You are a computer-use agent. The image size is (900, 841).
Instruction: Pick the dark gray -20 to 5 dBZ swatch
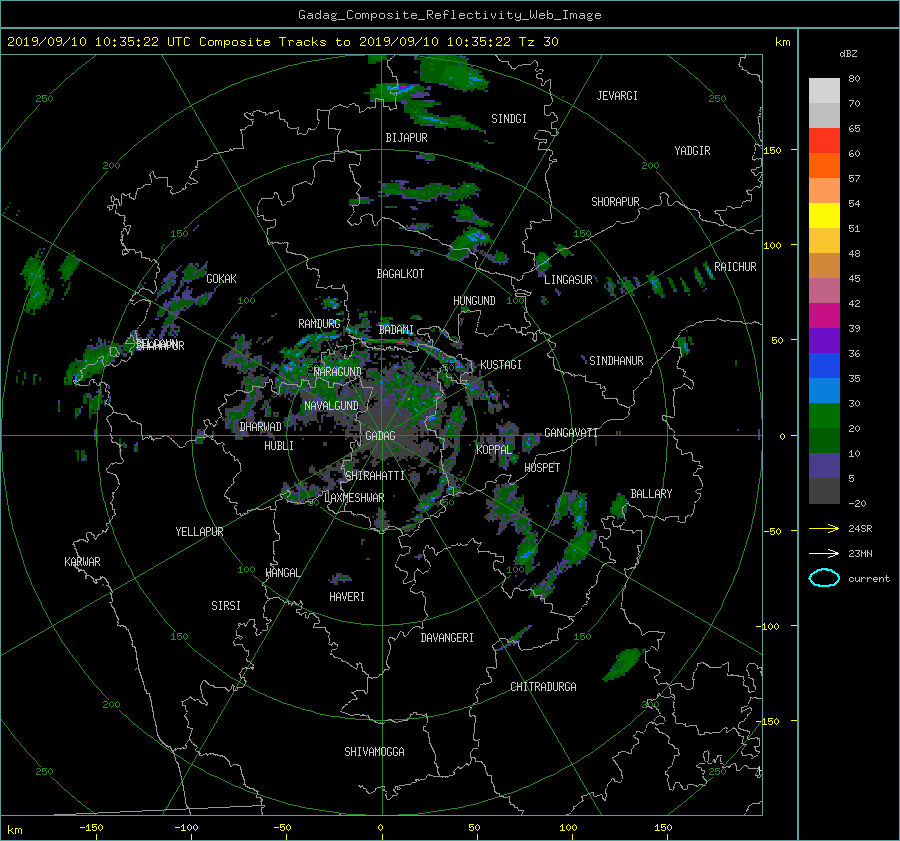[x=824, y=491]
